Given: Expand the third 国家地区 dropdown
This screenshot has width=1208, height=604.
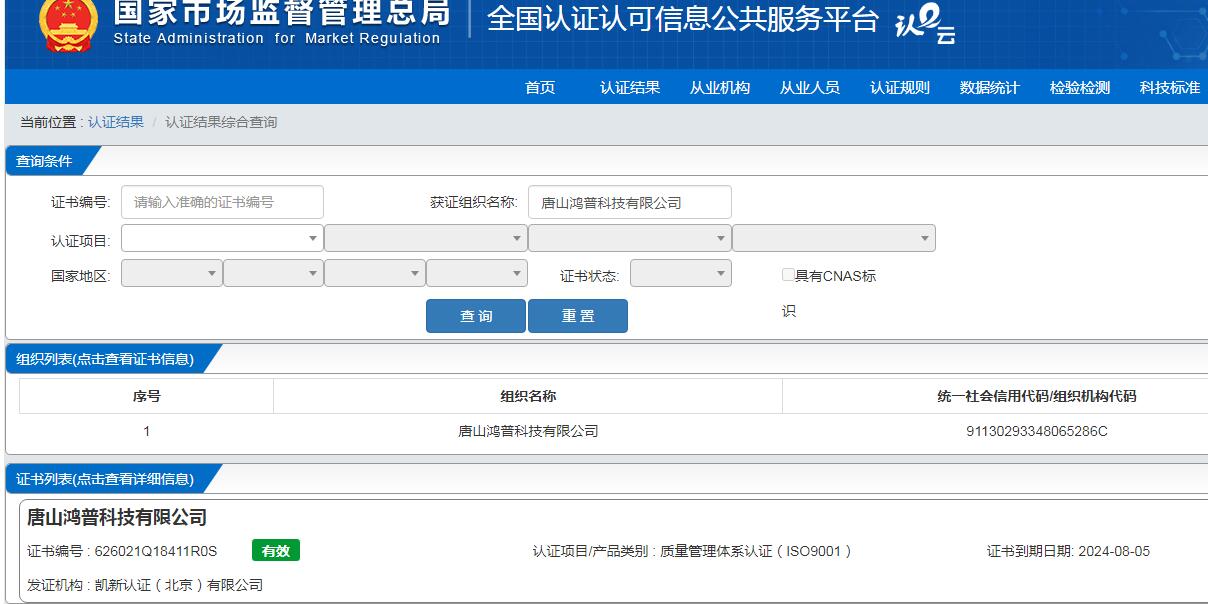Looking at the screenshot, I should click(x=375, y=273).
